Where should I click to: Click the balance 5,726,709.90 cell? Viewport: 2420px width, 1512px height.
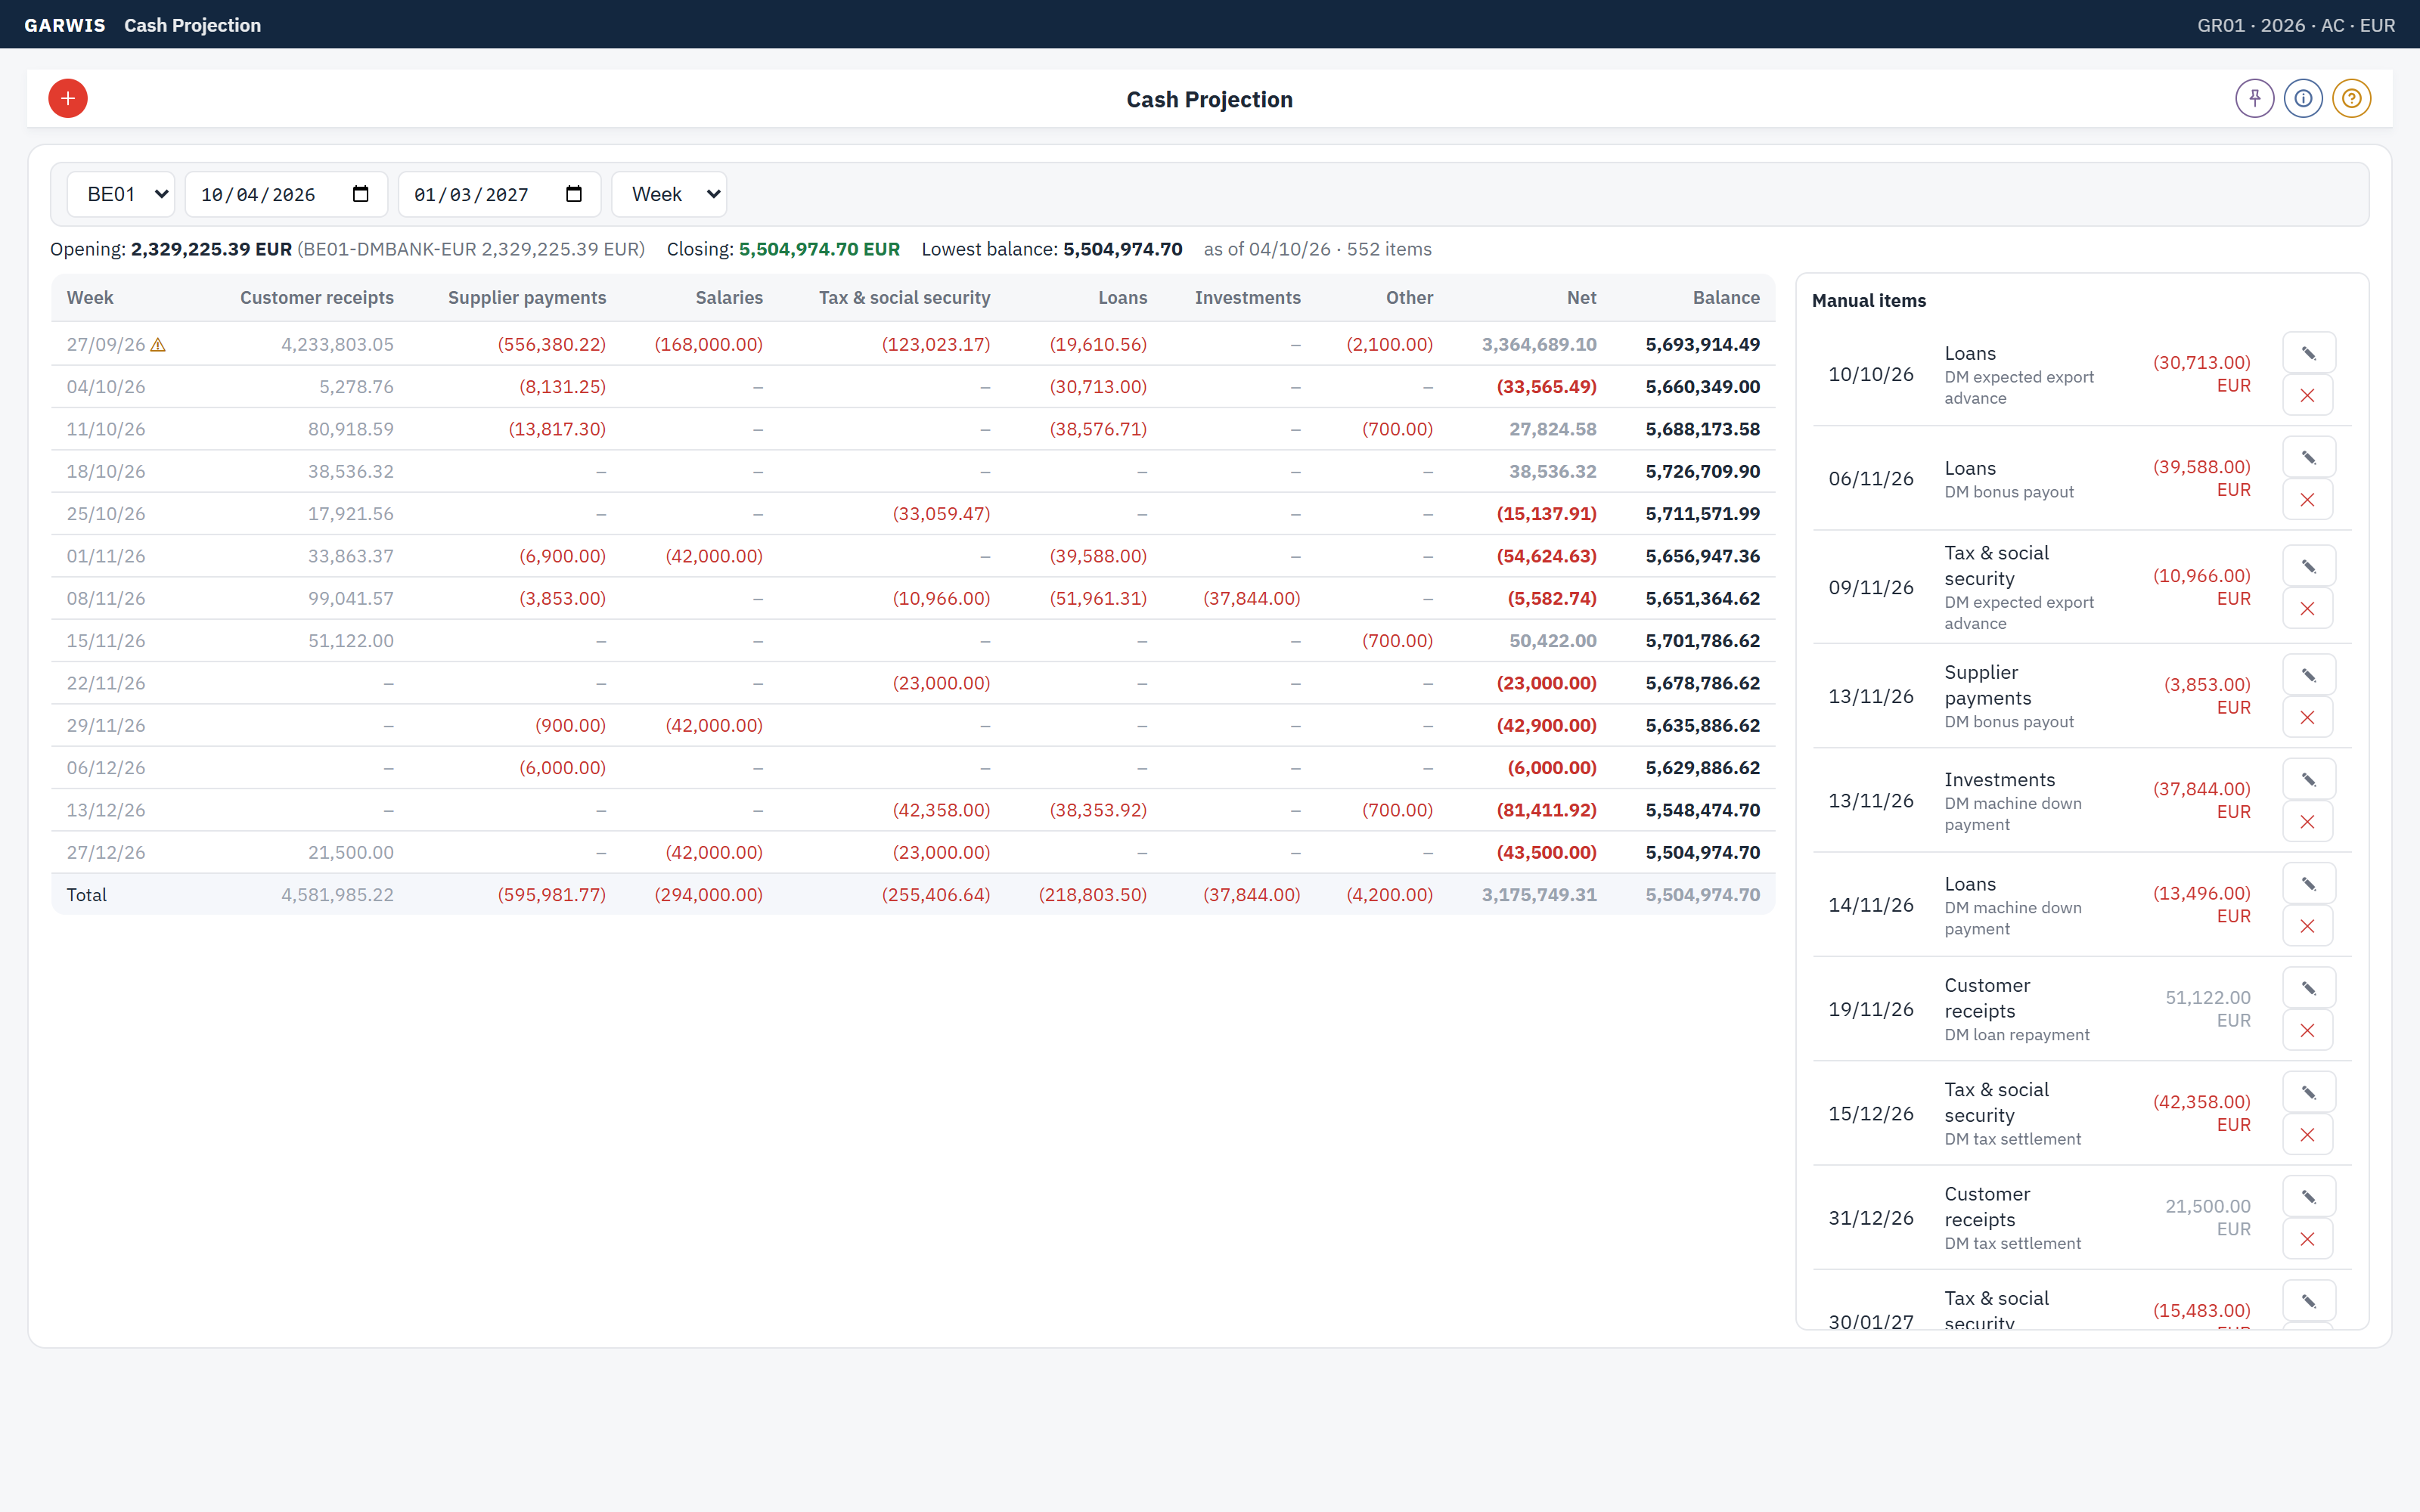[x=1703, y=471]
